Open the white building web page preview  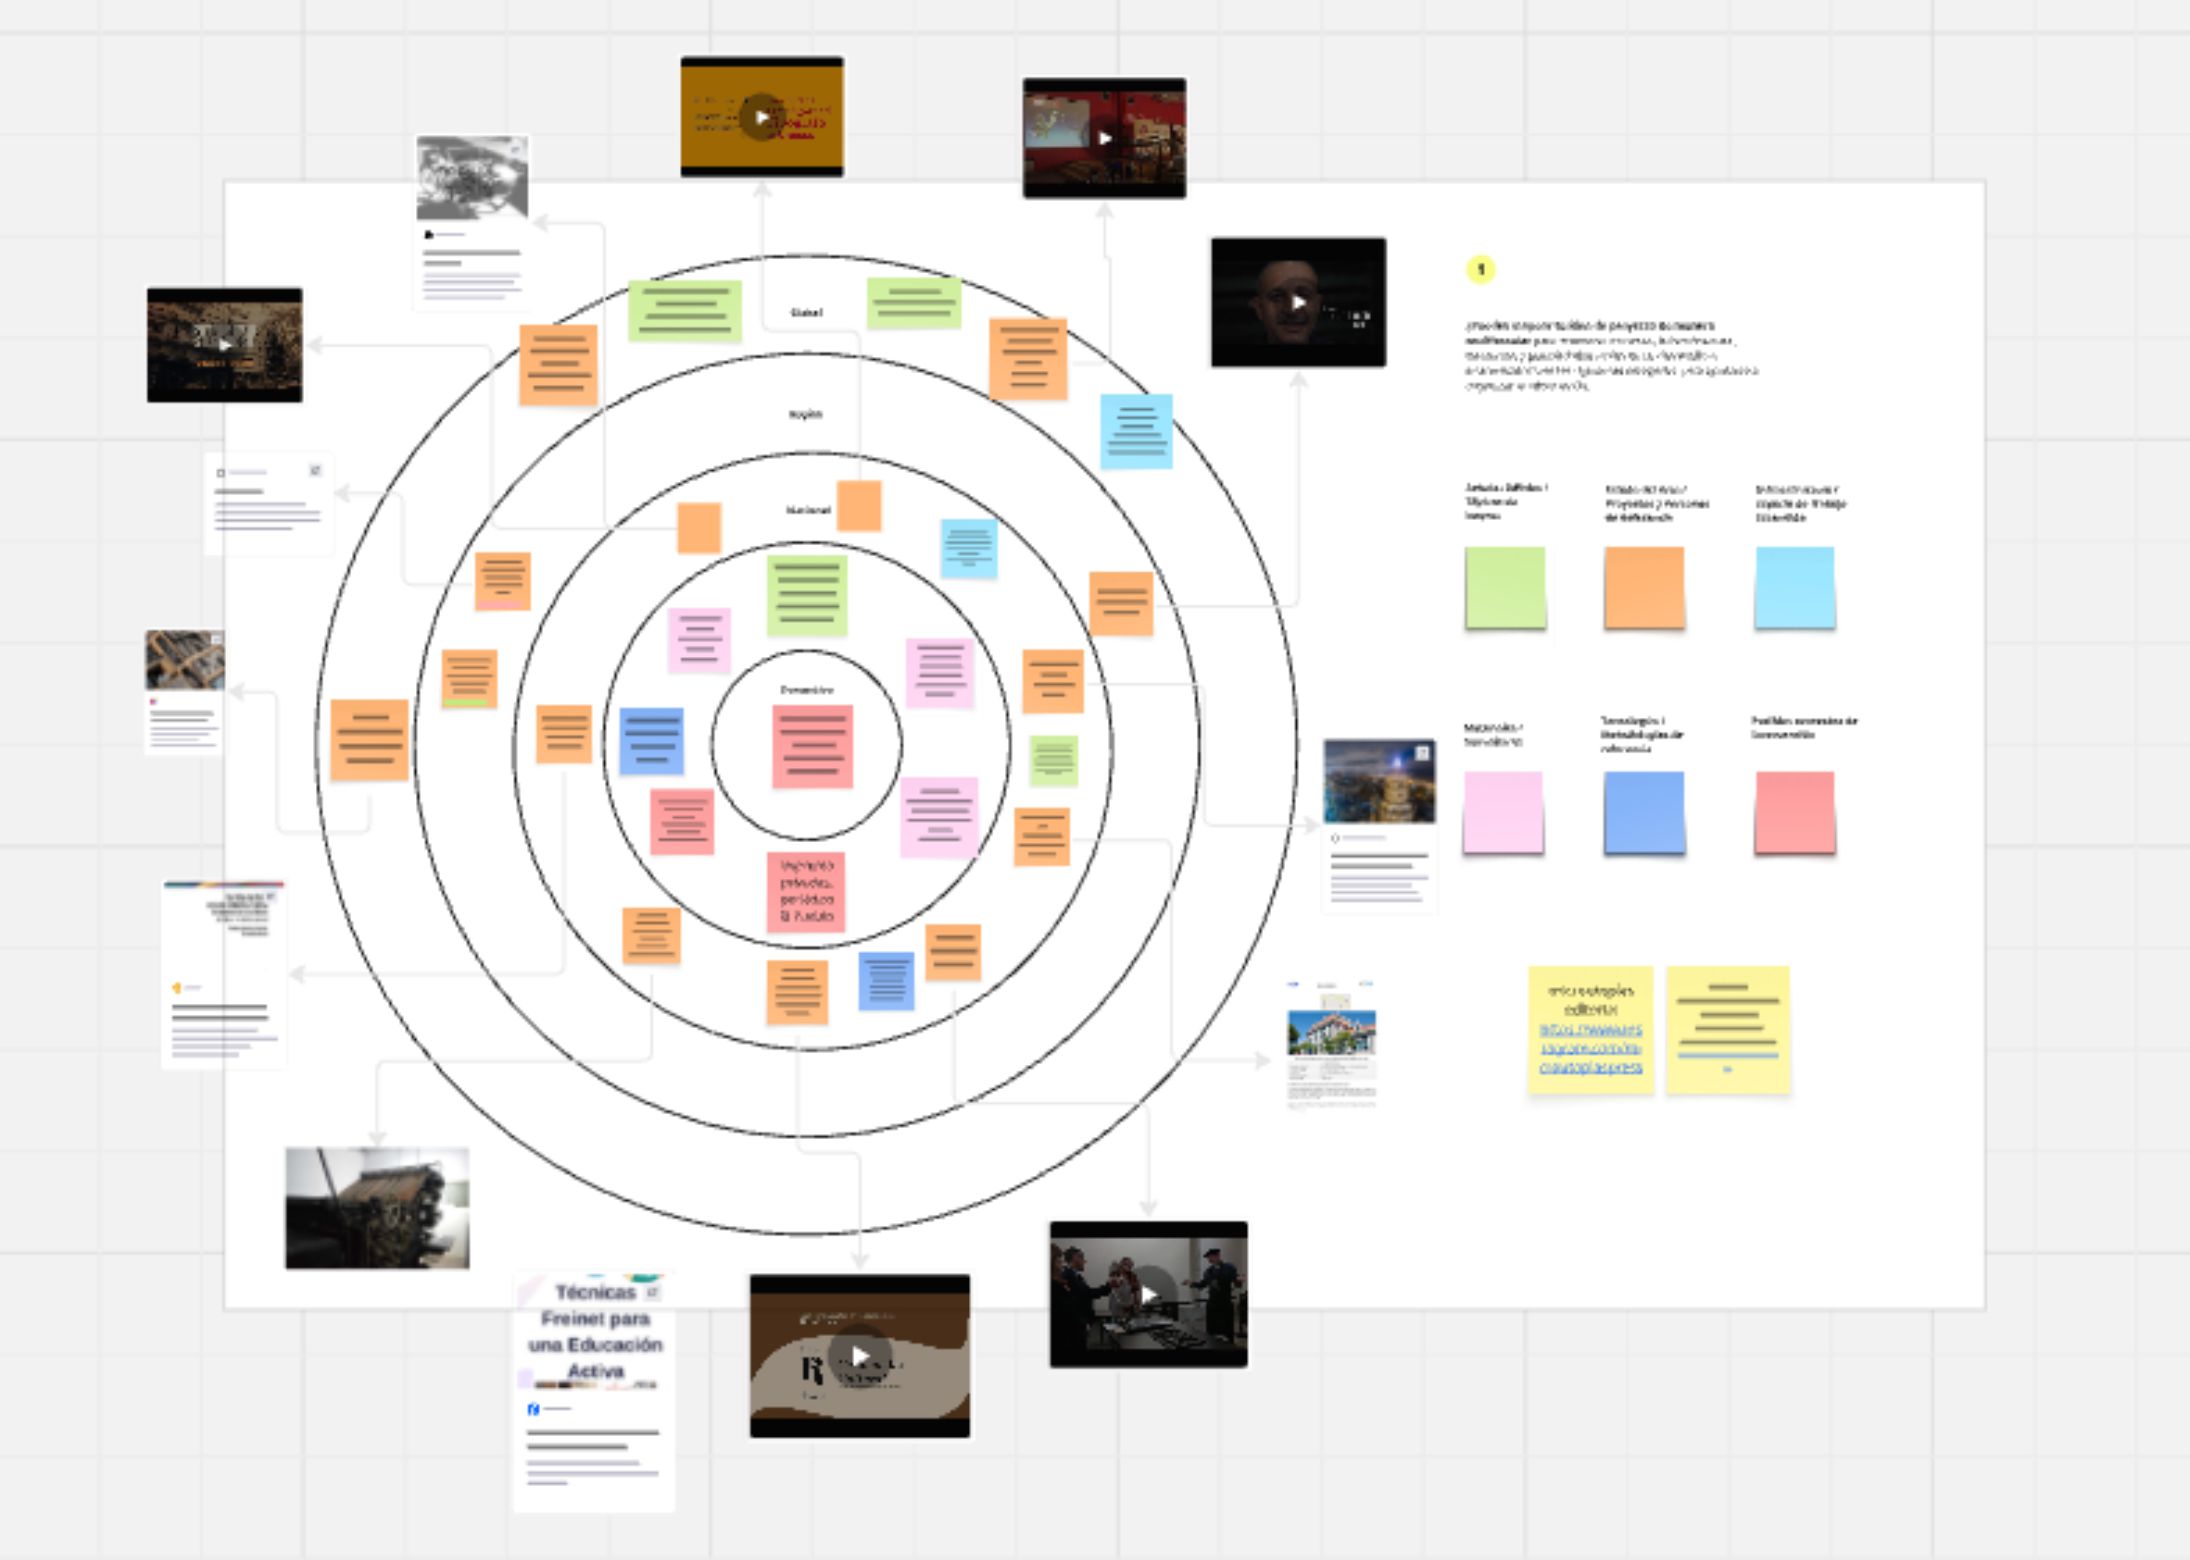(1331, 1045)
